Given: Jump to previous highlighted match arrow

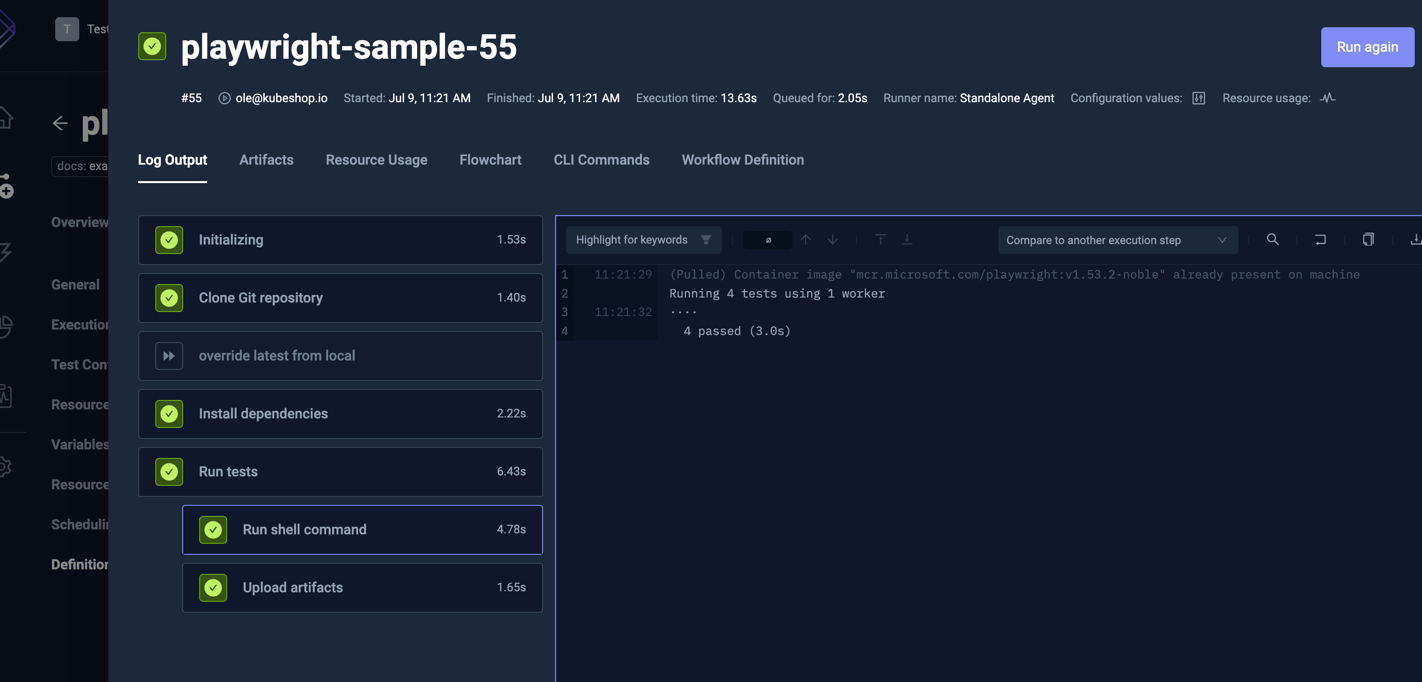Looking at the screenshot, I should [806, 240].
